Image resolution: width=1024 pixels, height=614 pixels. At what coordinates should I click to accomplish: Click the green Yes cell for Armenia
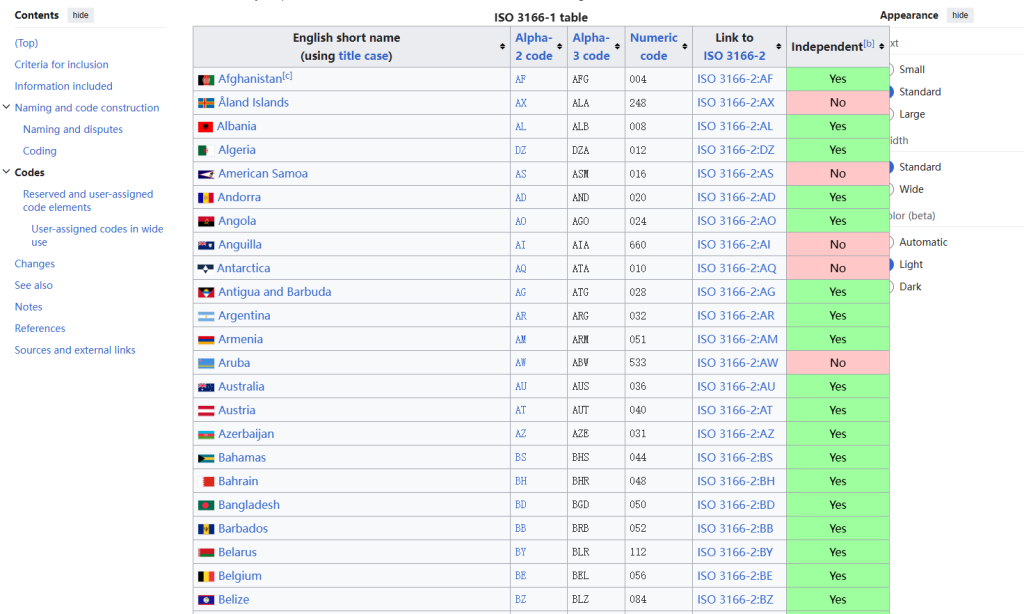coord(837,340)
